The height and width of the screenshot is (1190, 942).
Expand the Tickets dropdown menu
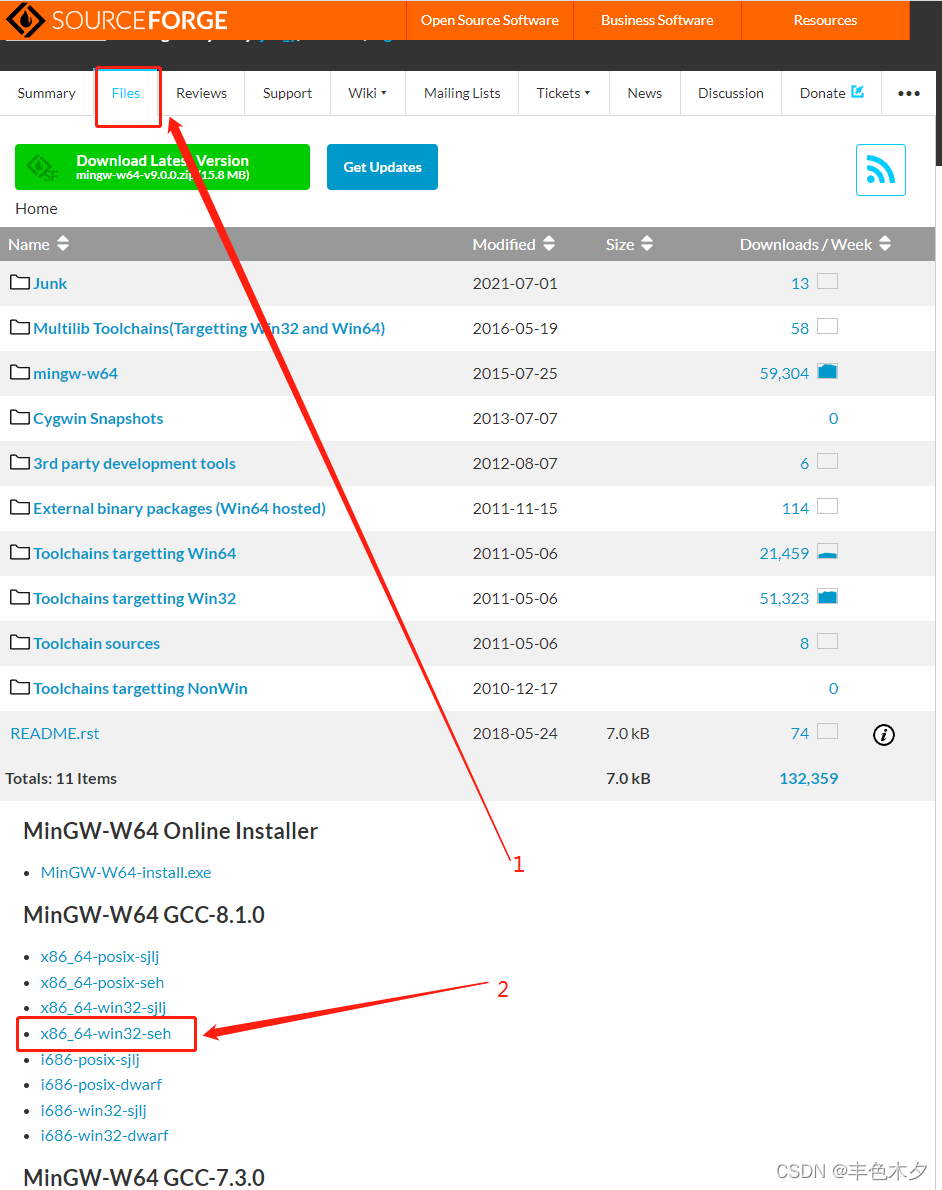tap(563, 93)
